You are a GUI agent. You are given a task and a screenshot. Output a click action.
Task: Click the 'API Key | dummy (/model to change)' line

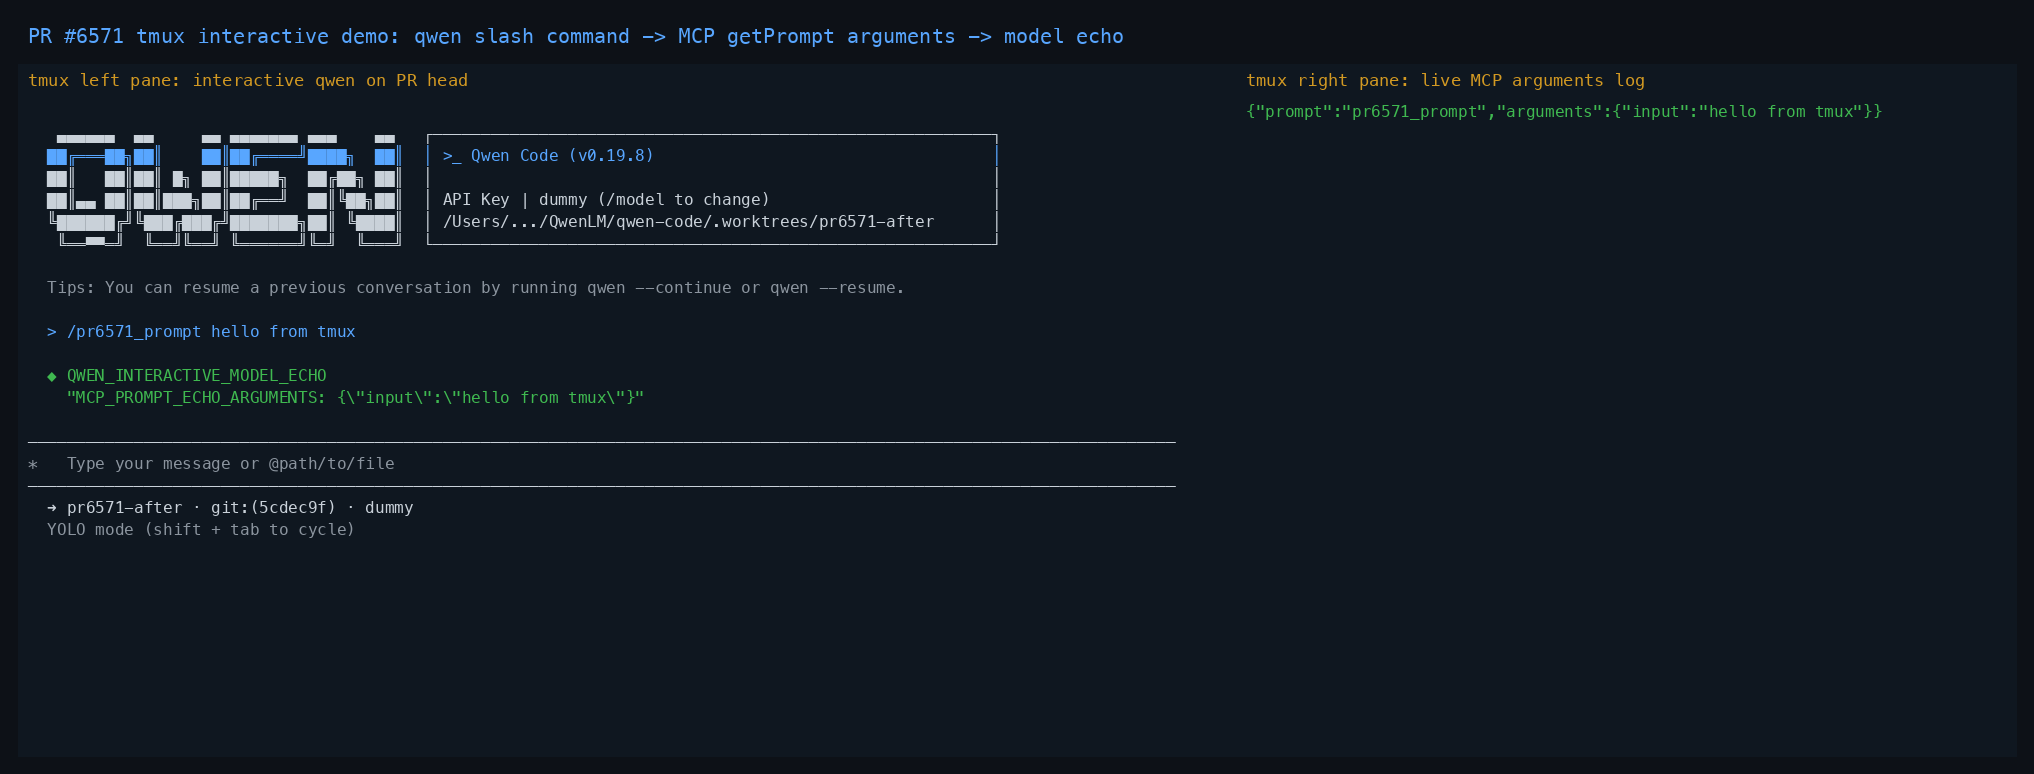click(606, 200)
